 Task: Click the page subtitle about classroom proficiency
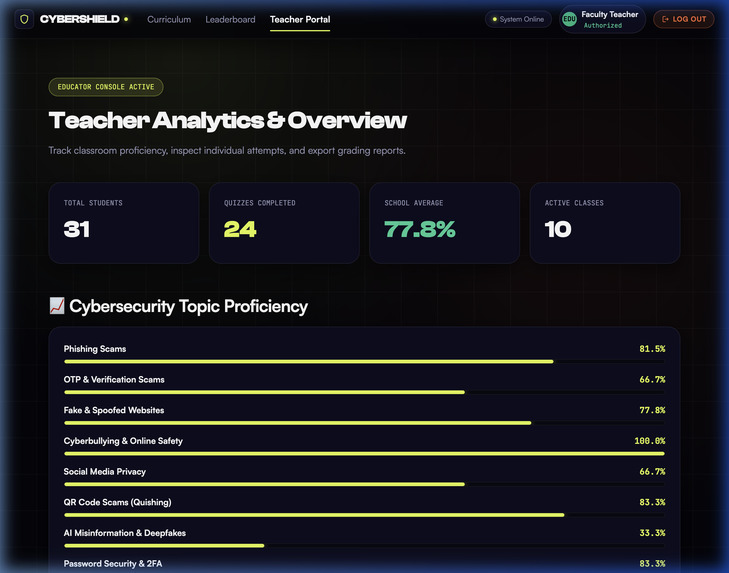227,151
